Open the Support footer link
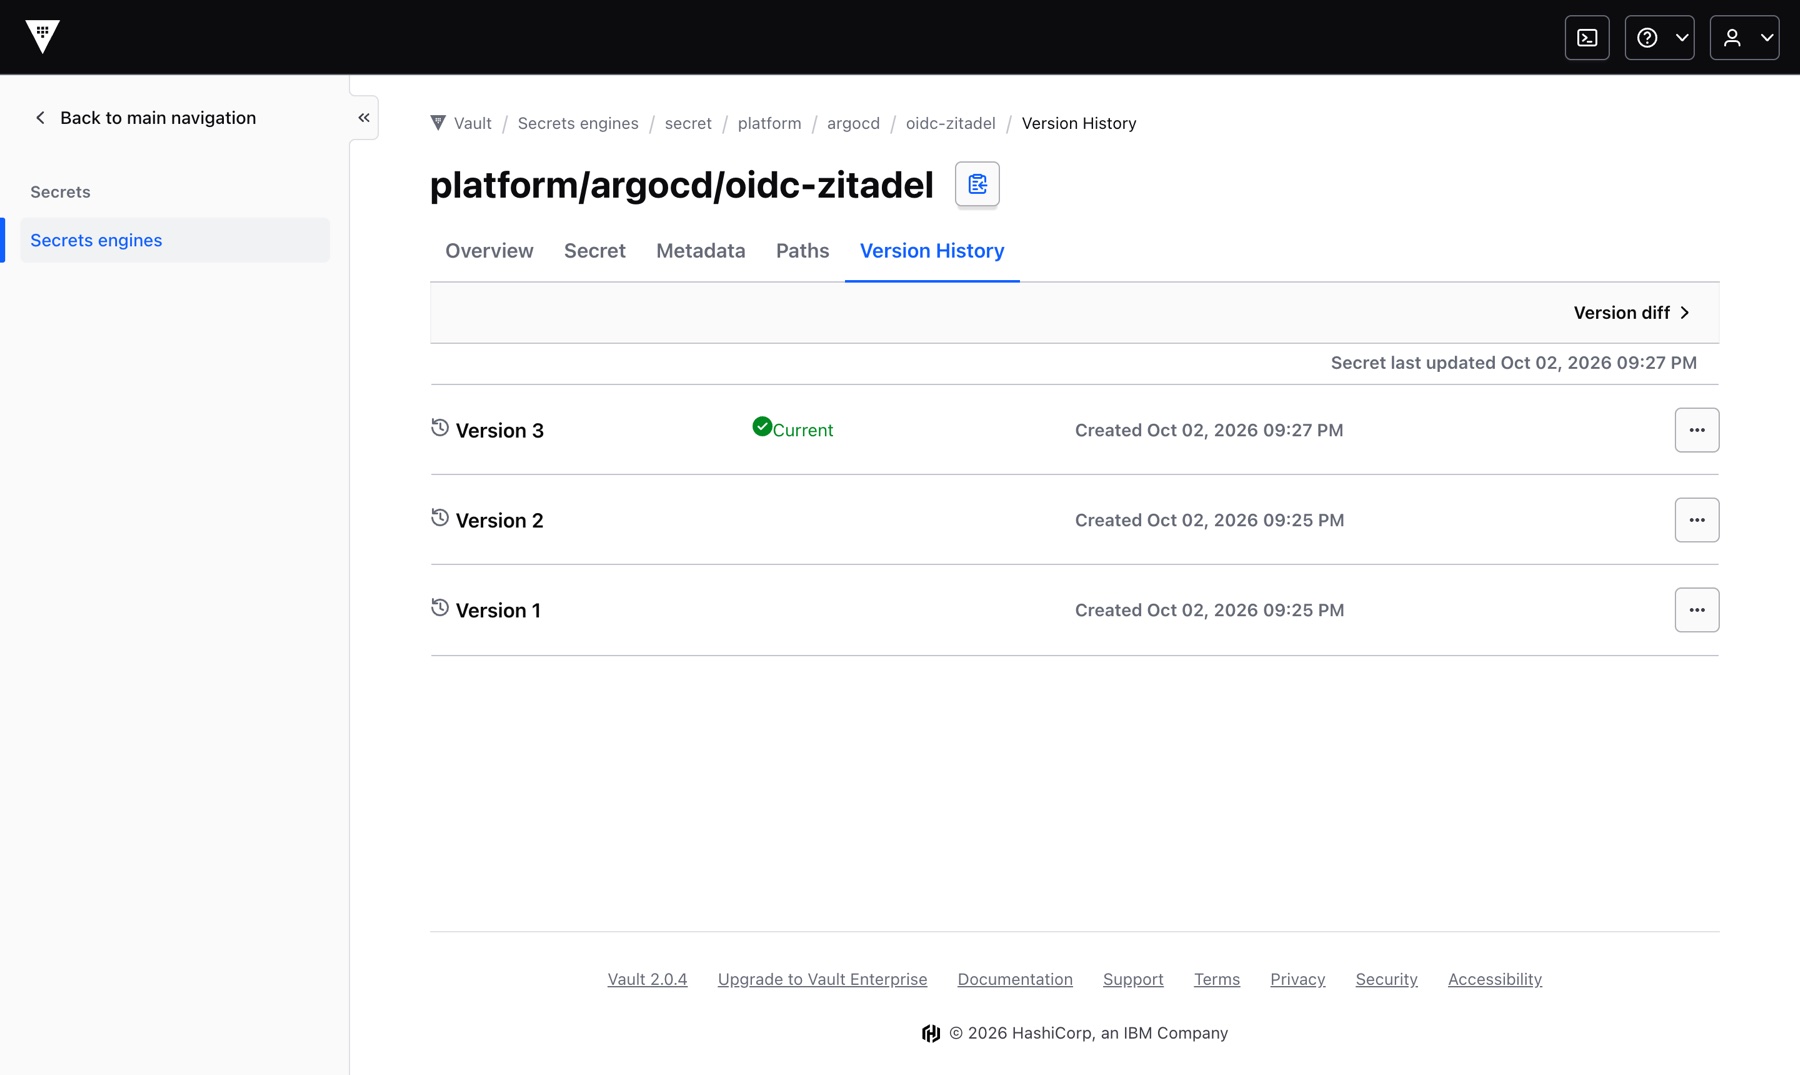The image size is (1800, 1075). pos(1133,979)
